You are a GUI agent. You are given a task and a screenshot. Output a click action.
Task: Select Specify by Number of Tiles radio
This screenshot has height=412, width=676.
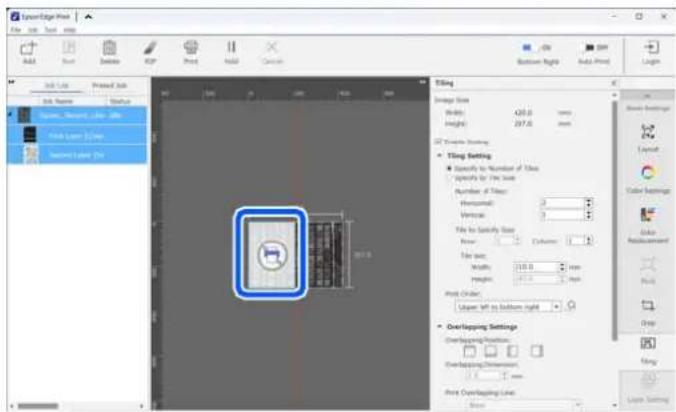click(x=449, y=168)
